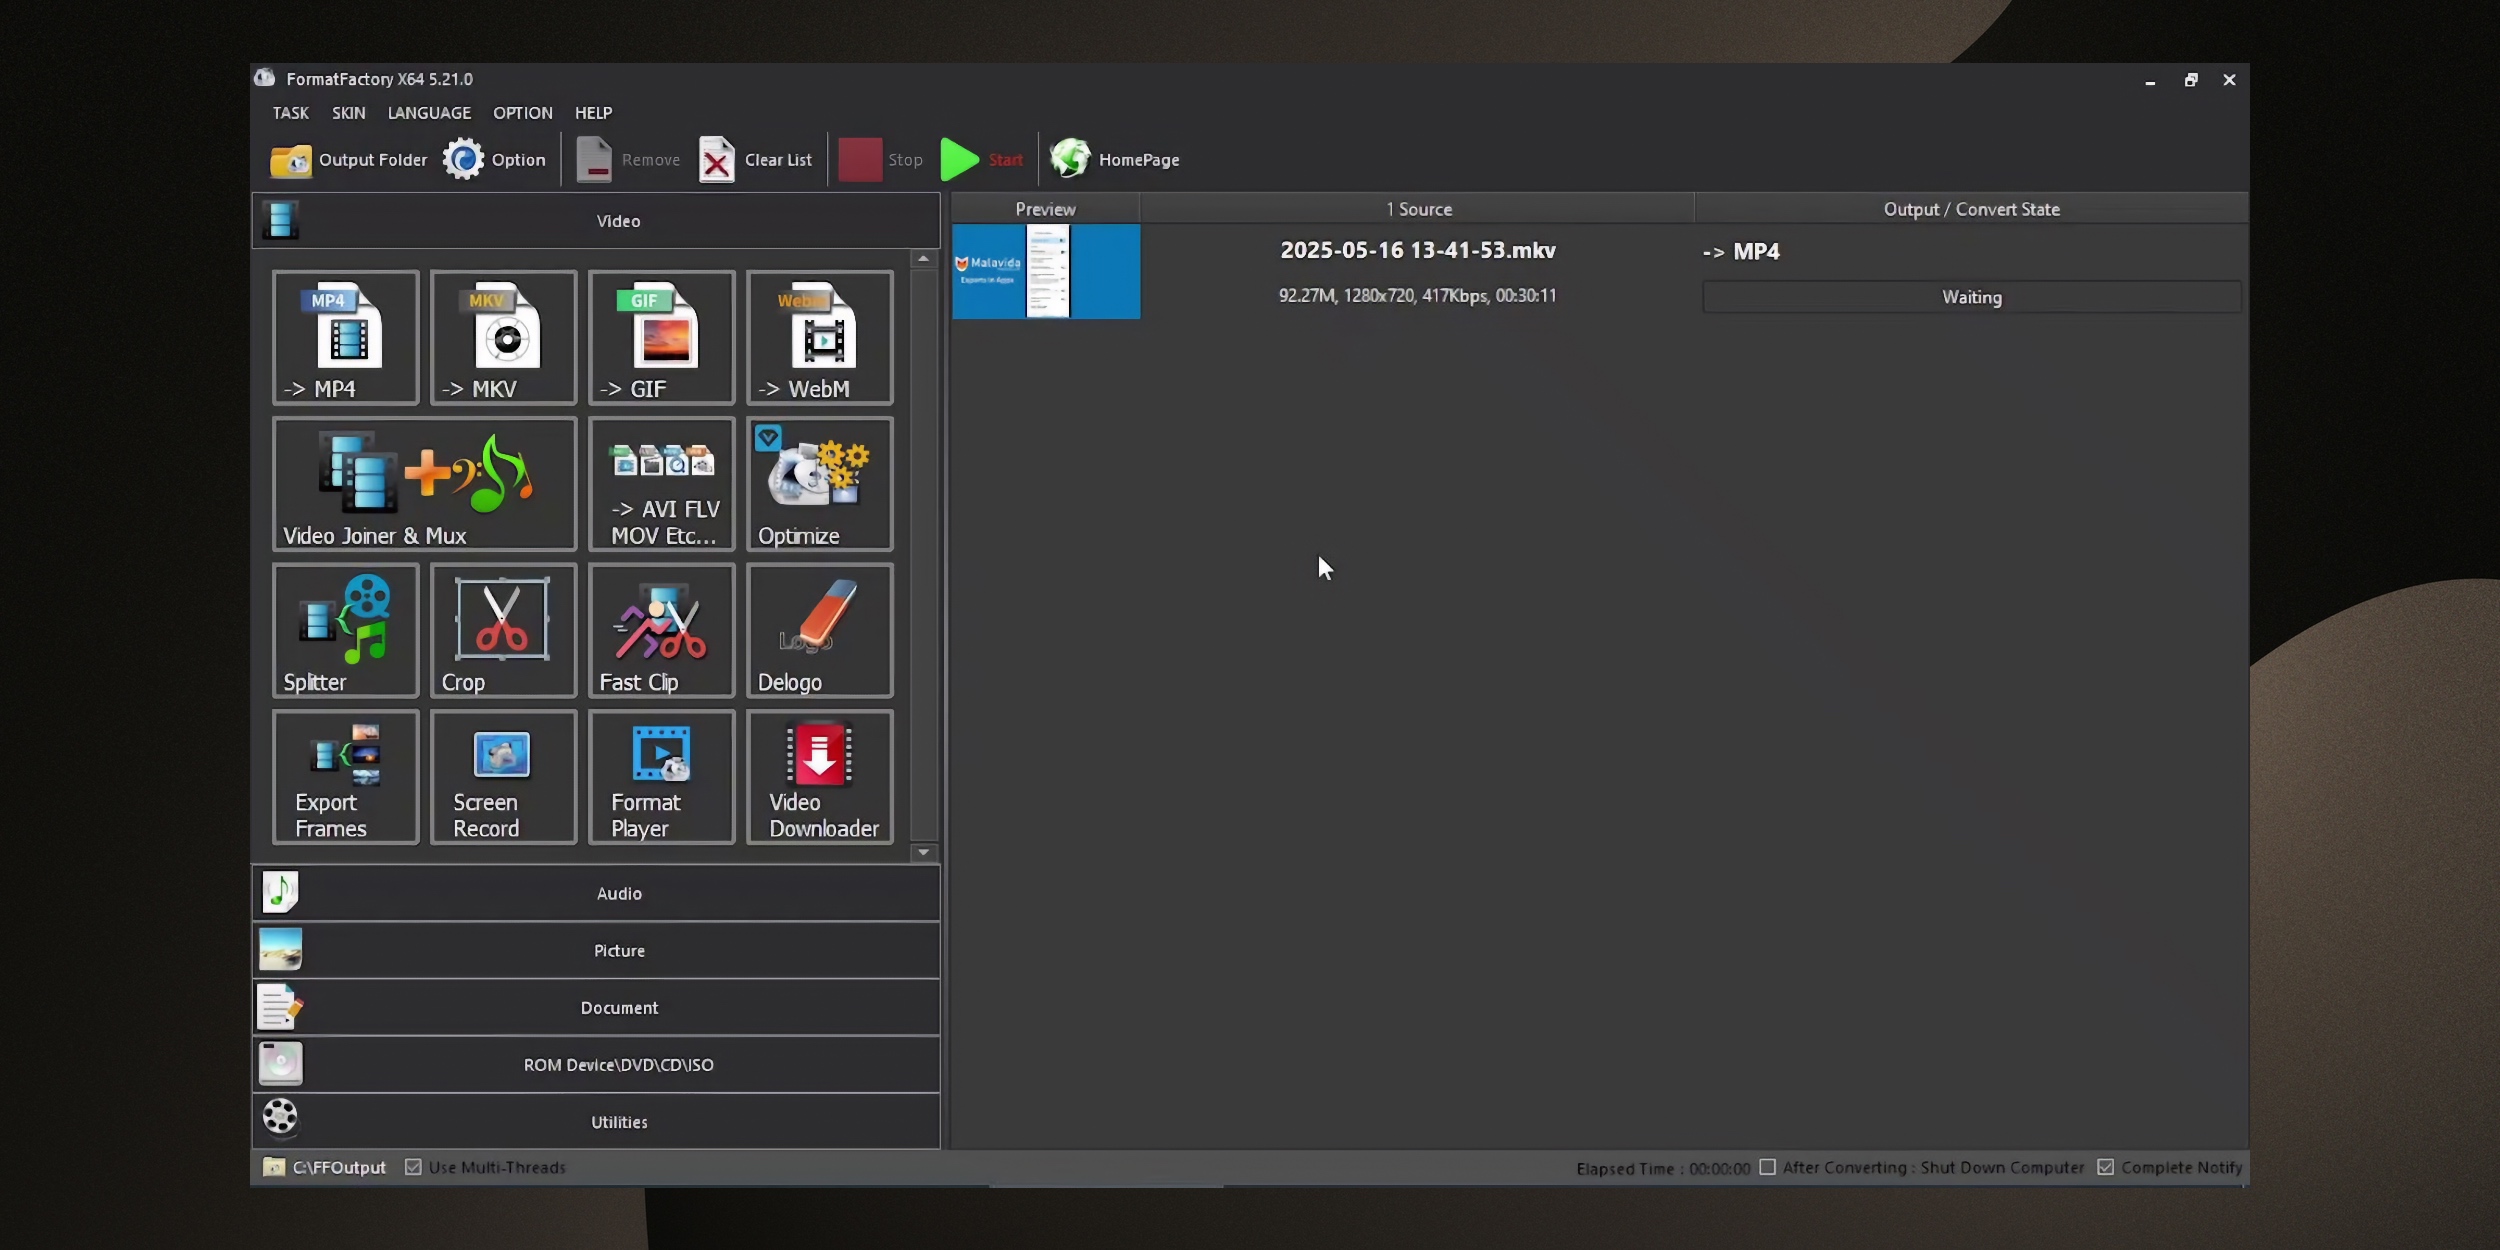Pick the -> WebM conversion tile

[819, 338]
